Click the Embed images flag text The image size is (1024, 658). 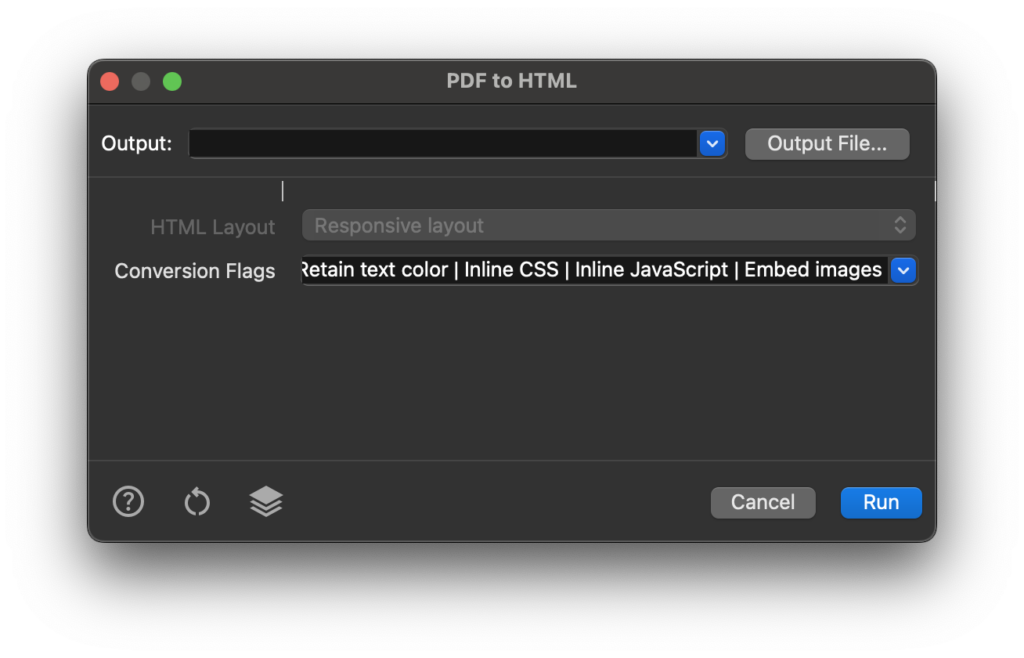click(813, 270)
